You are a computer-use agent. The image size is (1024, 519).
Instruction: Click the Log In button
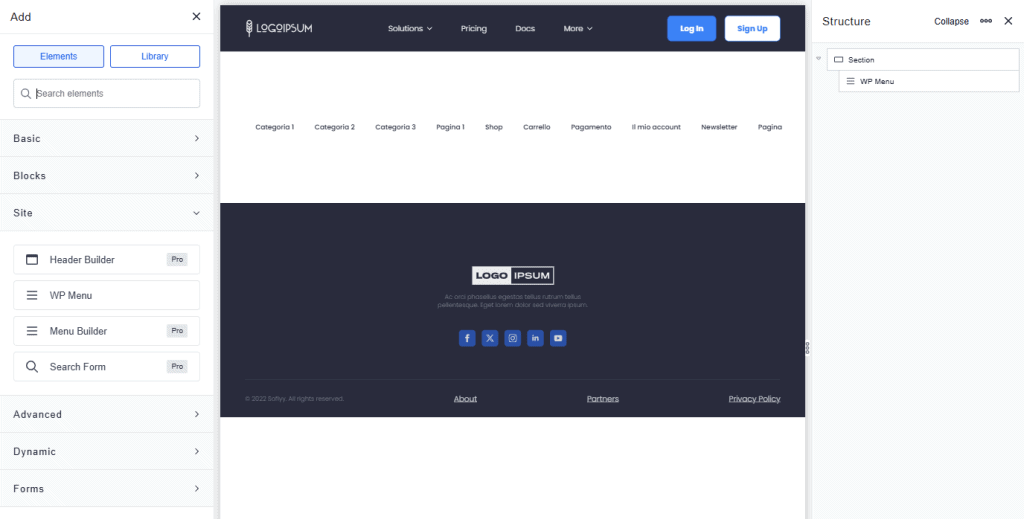pyautogui.click(x=692, y=29)
